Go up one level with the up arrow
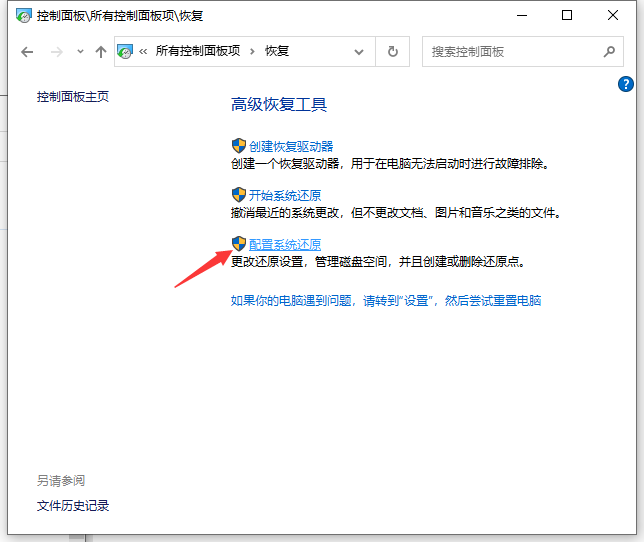 [x=100, y=52]
